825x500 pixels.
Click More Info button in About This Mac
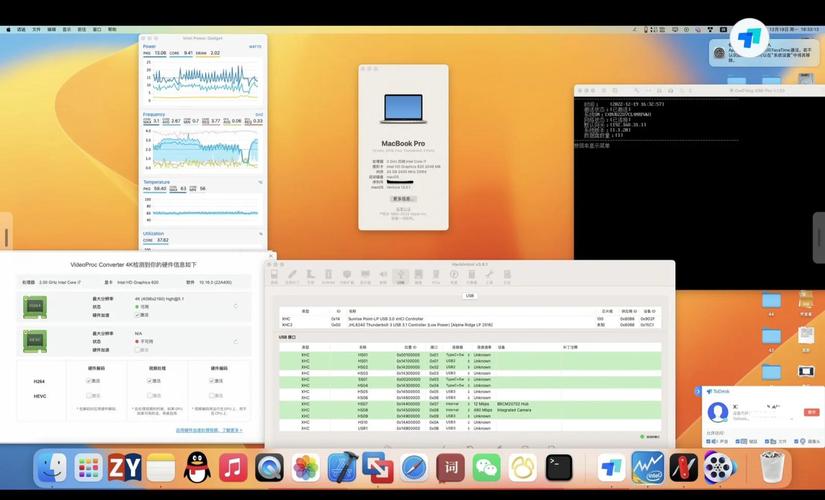[403, 198]
